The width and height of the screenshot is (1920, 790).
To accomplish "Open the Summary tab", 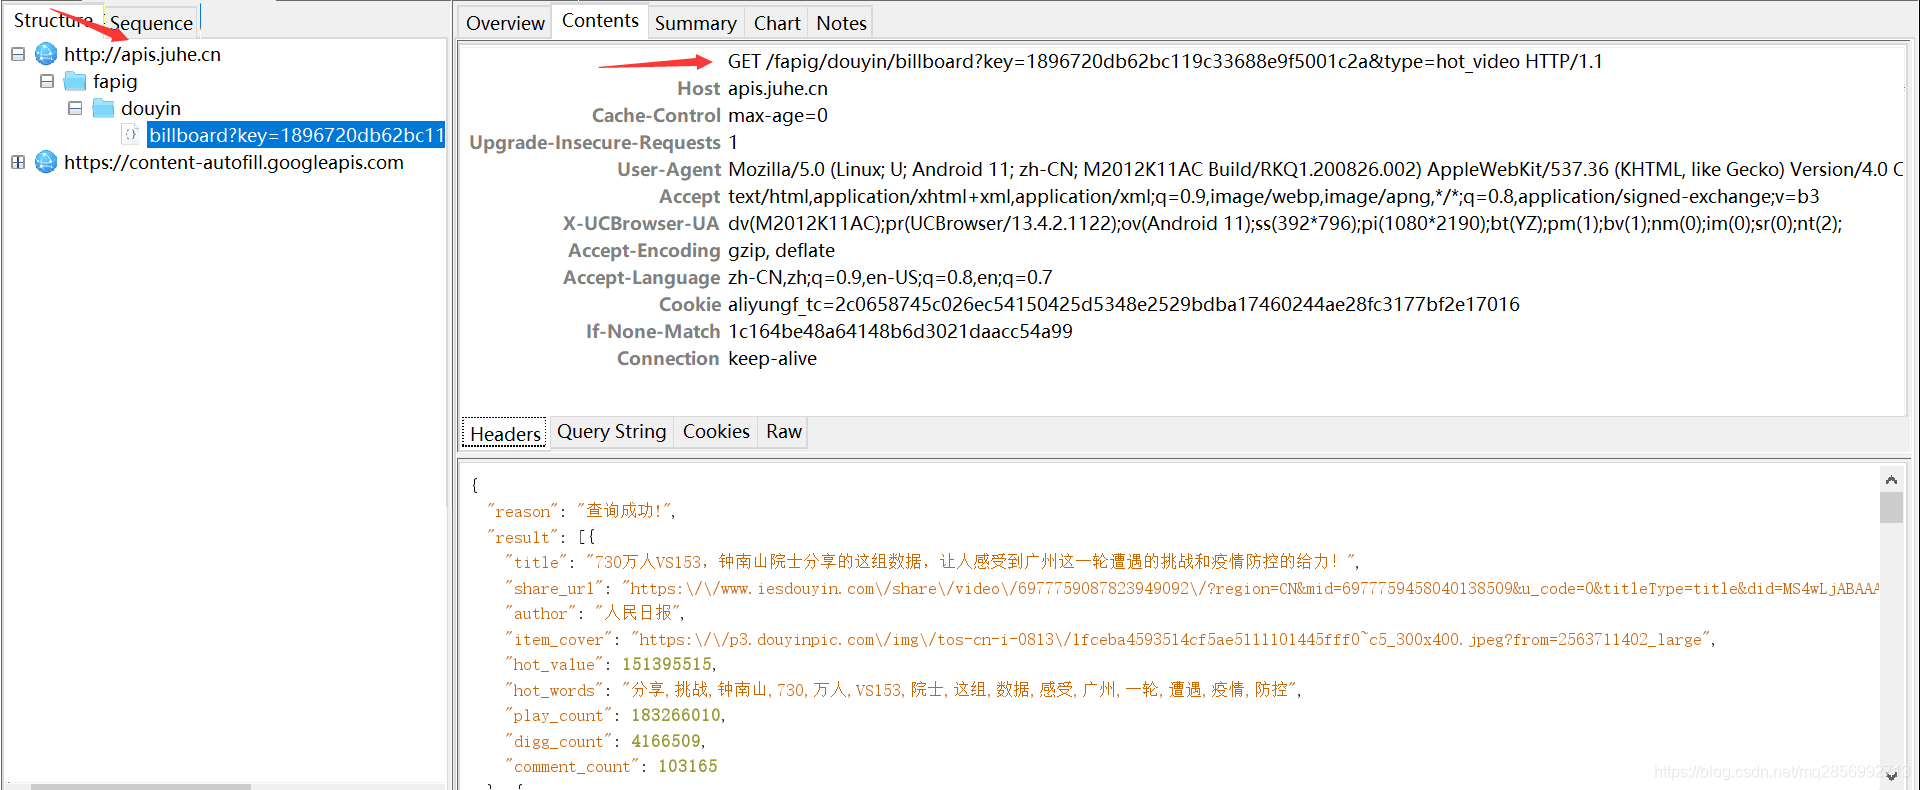I will click(x=695, y=23).
